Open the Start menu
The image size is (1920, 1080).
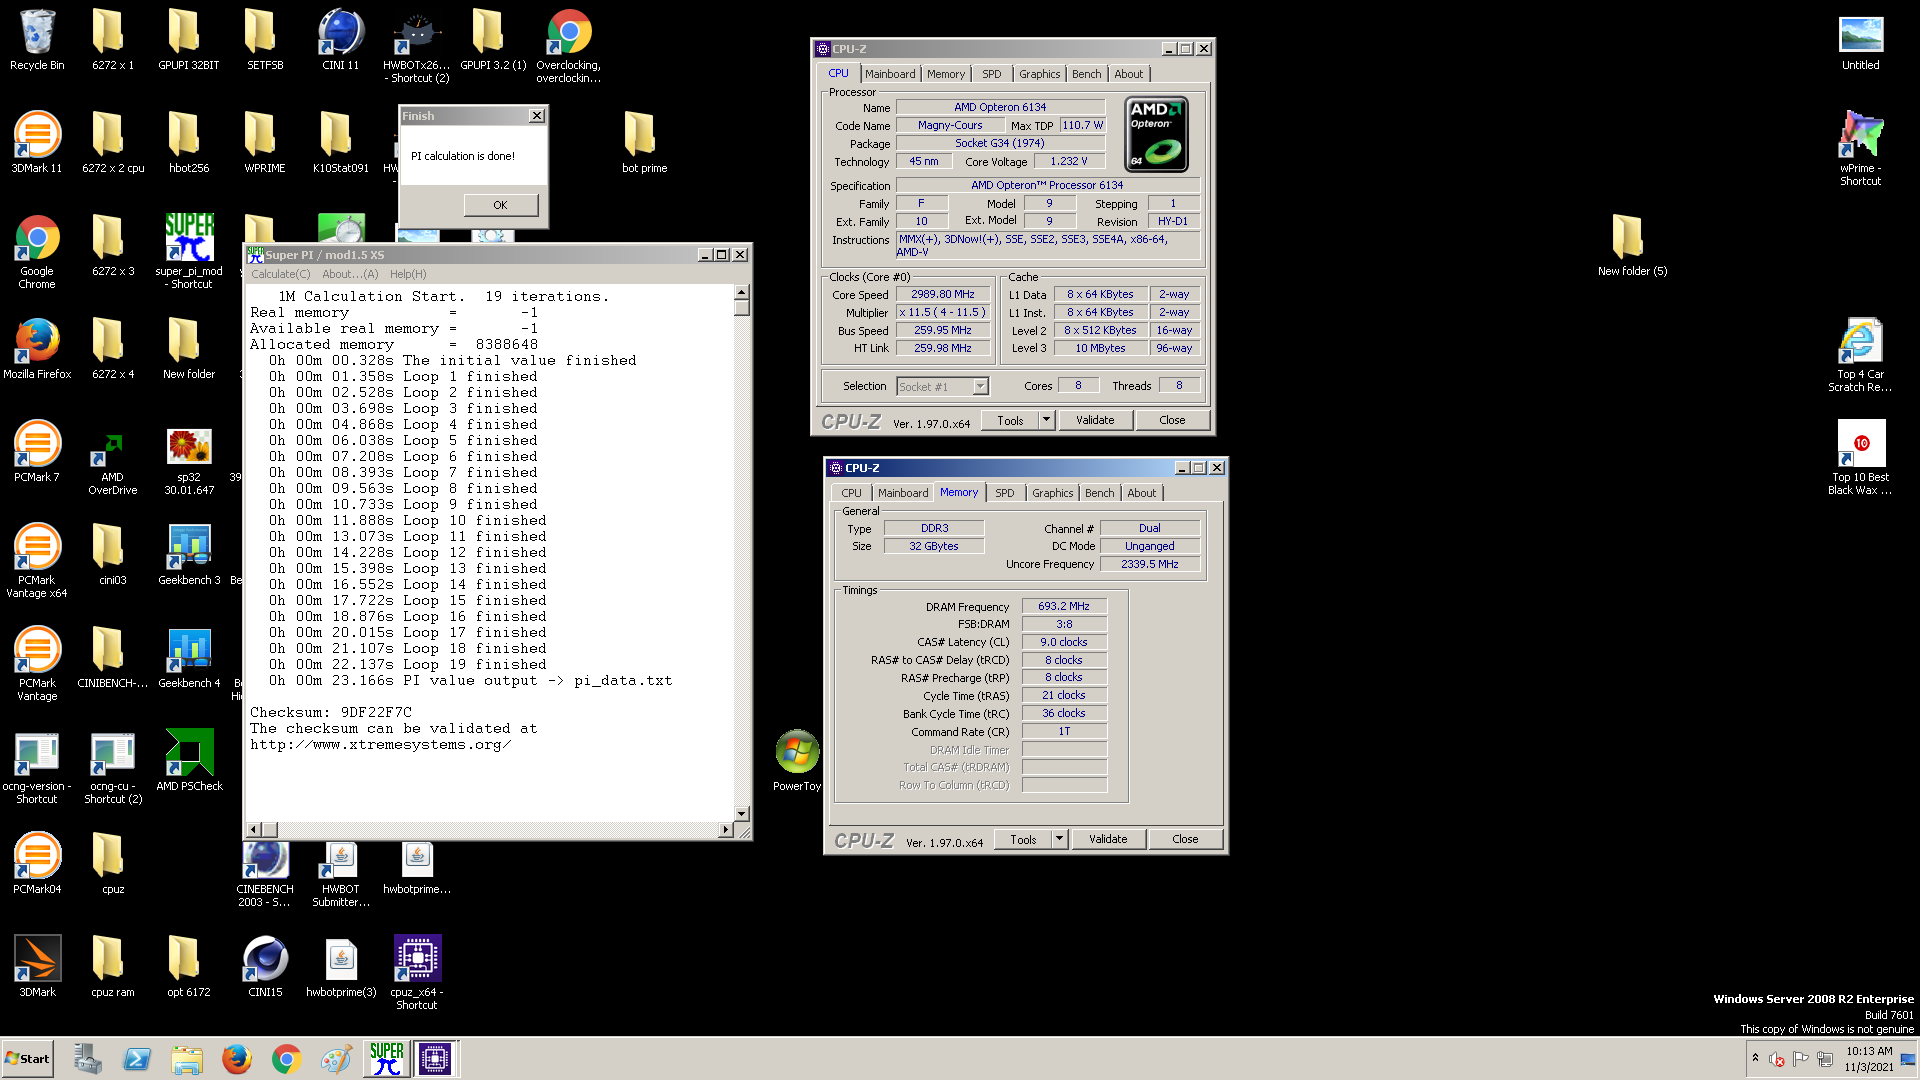27,1058
